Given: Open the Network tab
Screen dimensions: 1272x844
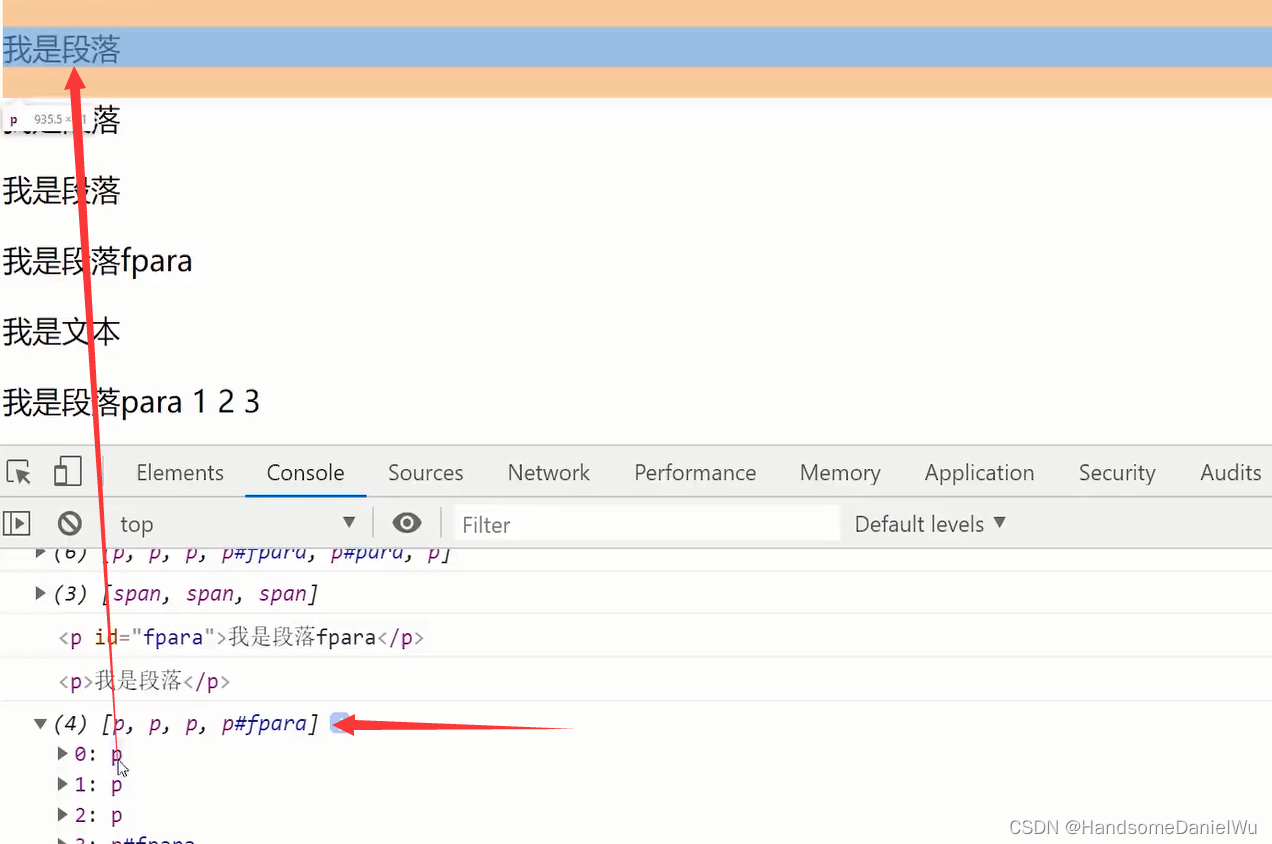Looking at the screenshot, I should click(x=549, y=473).
